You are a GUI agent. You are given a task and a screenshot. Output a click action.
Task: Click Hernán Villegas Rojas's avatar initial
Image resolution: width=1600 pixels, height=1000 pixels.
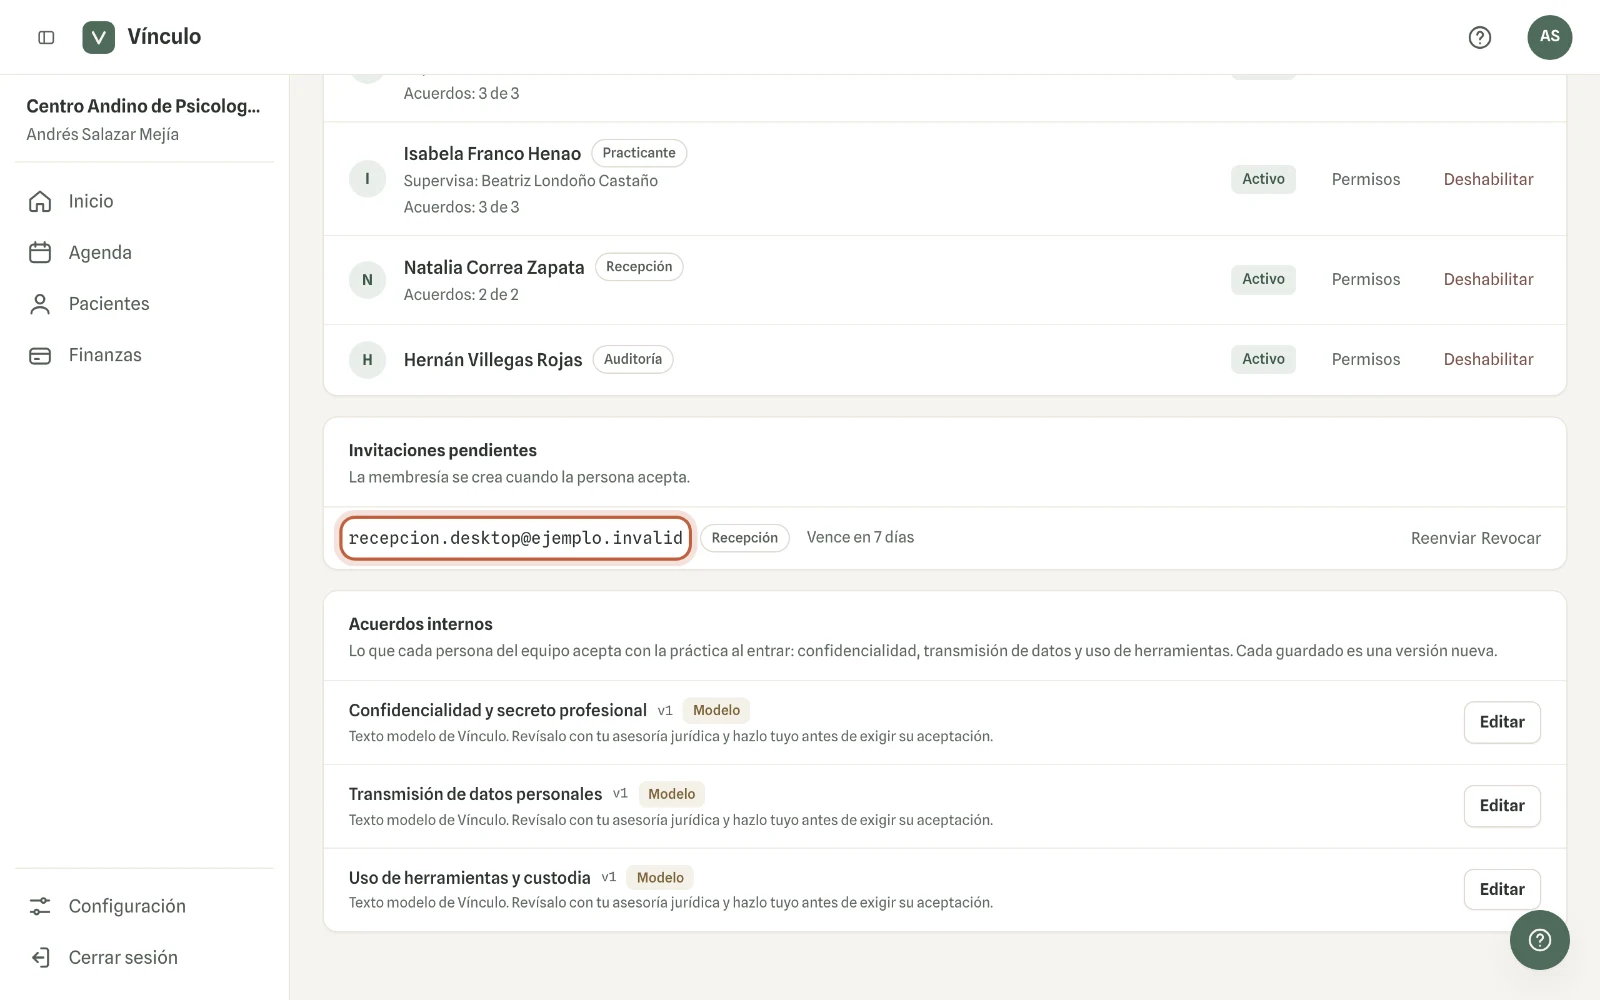[x=367, y=360]
